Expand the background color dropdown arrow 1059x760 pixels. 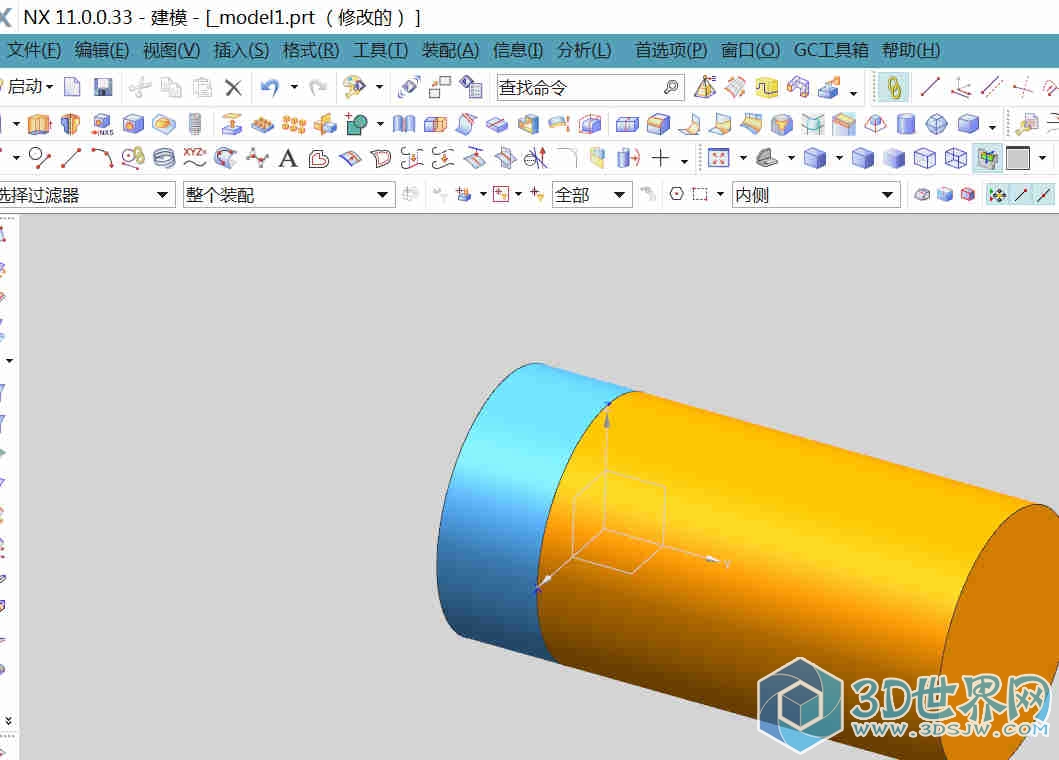click(1043, 158)
